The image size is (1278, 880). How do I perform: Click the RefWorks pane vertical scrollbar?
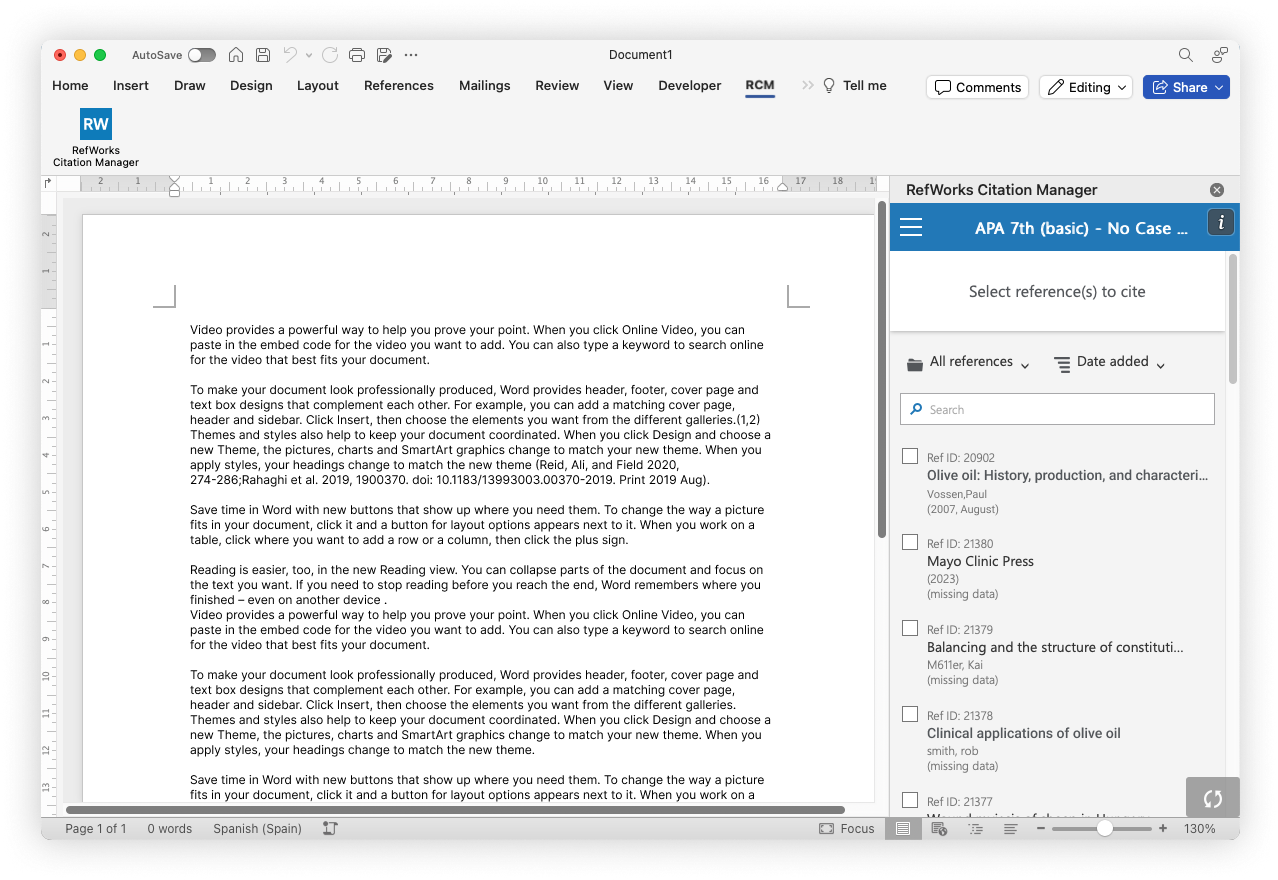point(1233,320)
